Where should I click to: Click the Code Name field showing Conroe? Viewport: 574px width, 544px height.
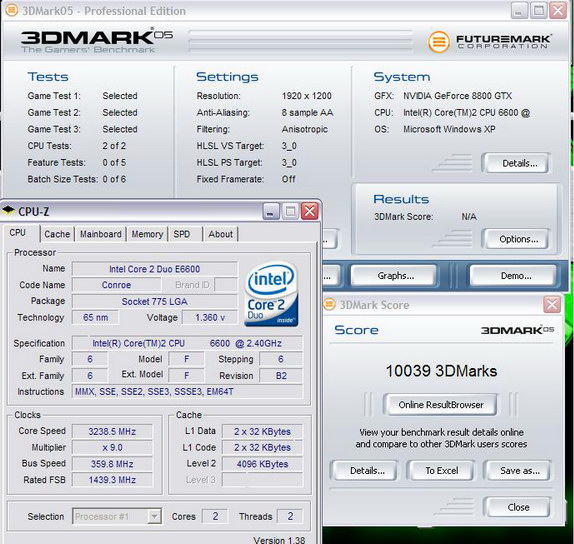tap(116, 285)
